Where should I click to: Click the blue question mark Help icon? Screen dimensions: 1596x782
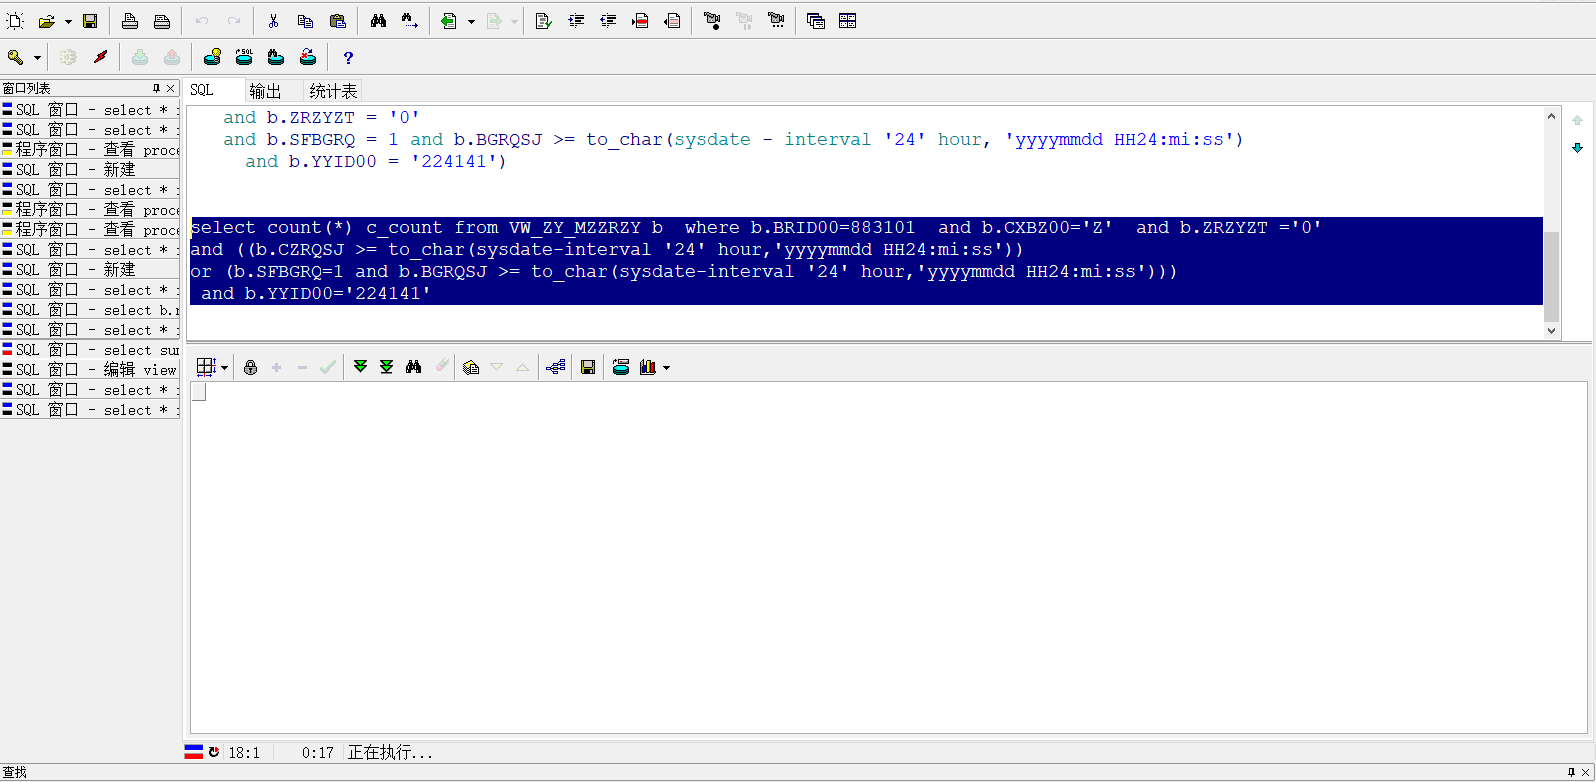[x=348, y=58]
